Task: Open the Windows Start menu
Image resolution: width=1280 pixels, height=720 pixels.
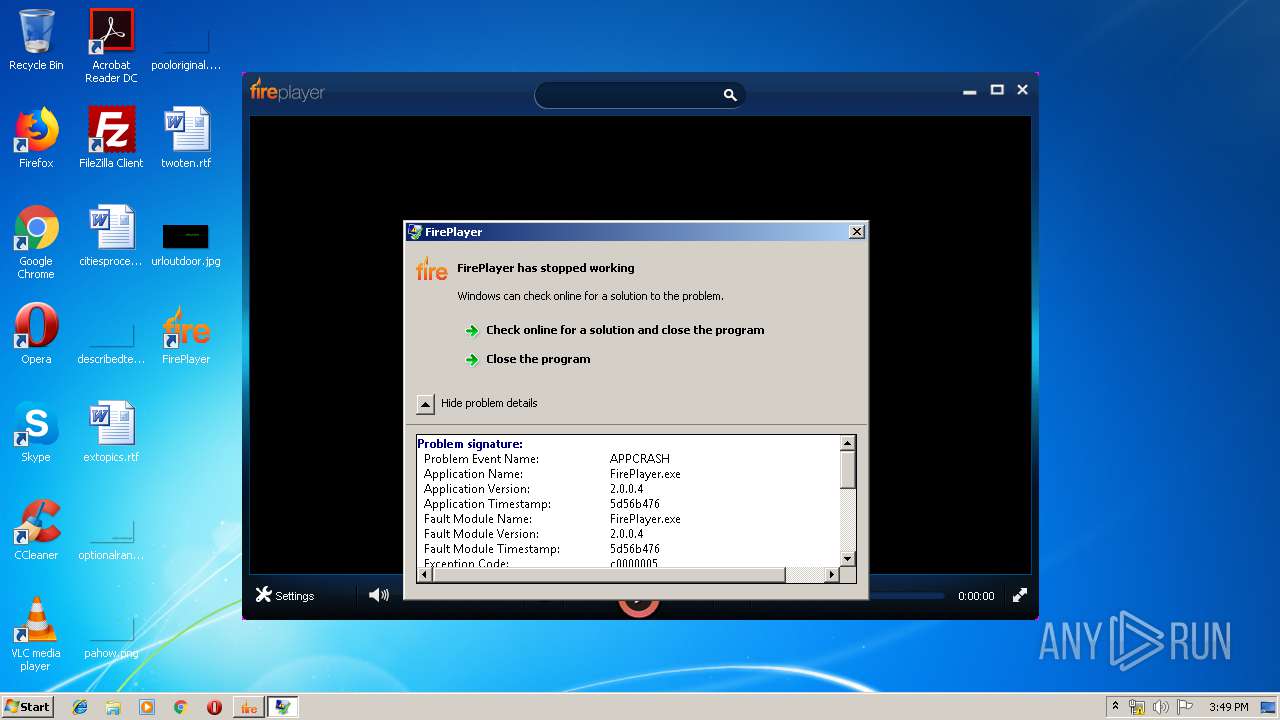Action: point(27,706)
